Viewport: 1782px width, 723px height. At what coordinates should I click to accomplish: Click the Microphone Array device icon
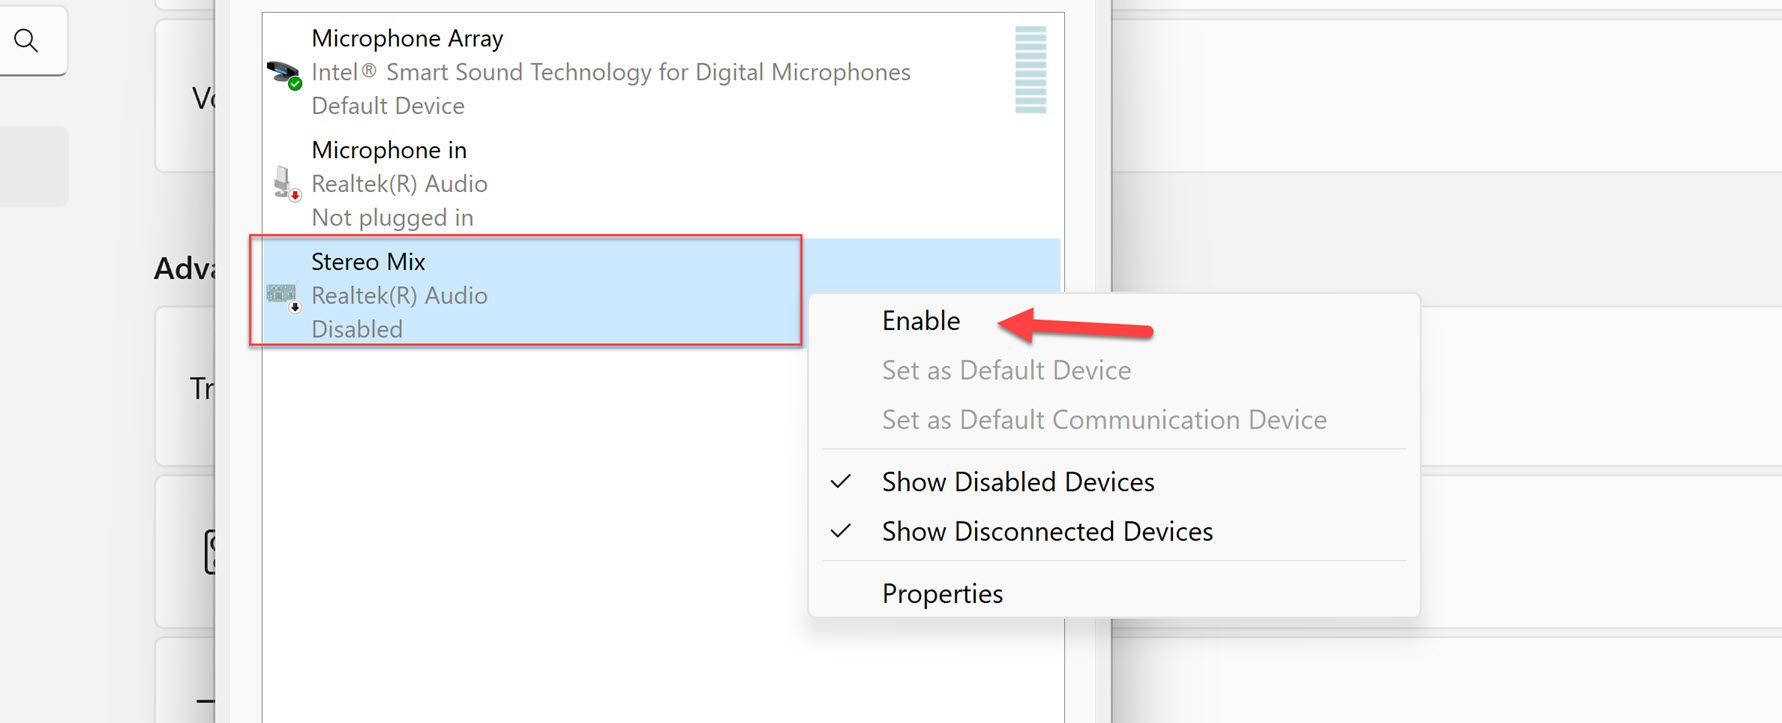tap(281, 71)
